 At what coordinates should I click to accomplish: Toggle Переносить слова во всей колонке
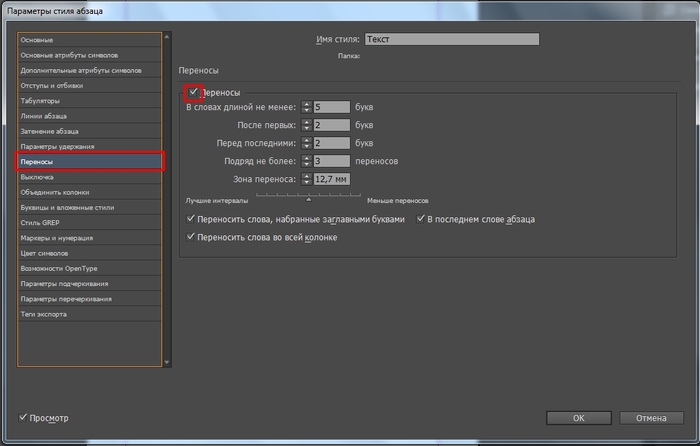(193, 237)
